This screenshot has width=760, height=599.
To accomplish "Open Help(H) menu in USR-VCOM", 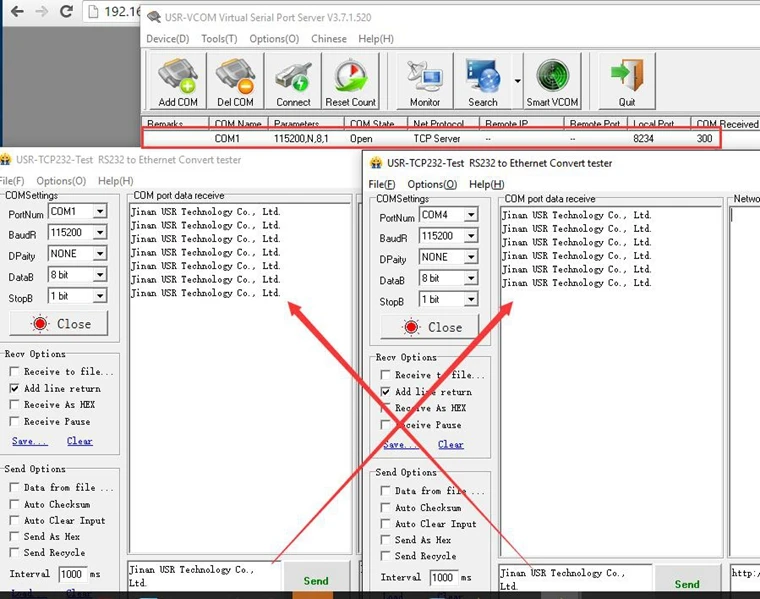I will [x=376, y=39].
